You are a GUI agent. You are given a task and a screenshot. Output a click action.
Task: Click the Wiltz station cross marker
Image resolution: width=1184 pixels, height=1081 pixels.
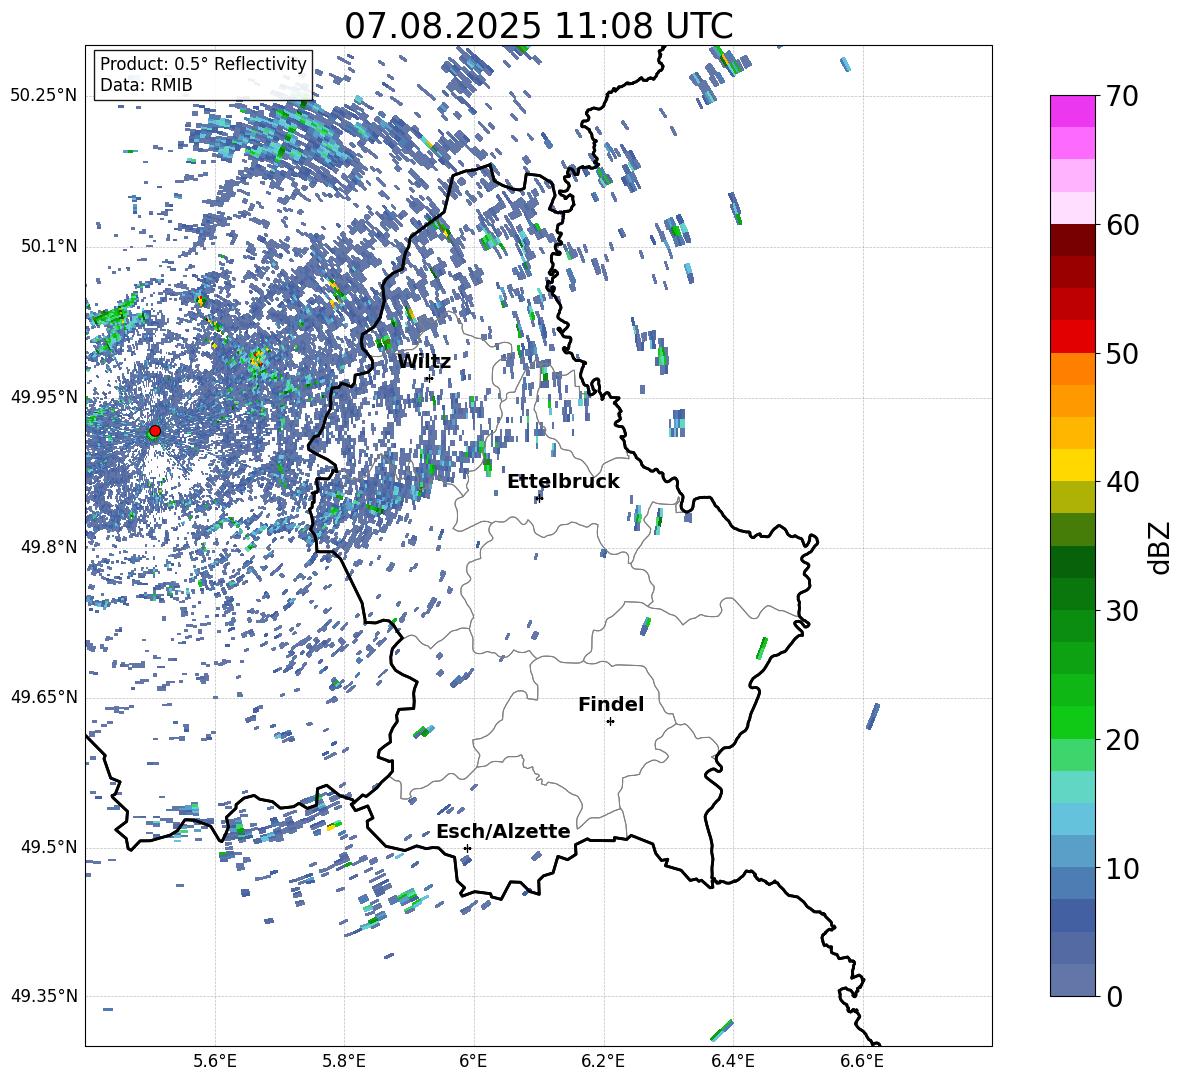(x=429, y=377)
